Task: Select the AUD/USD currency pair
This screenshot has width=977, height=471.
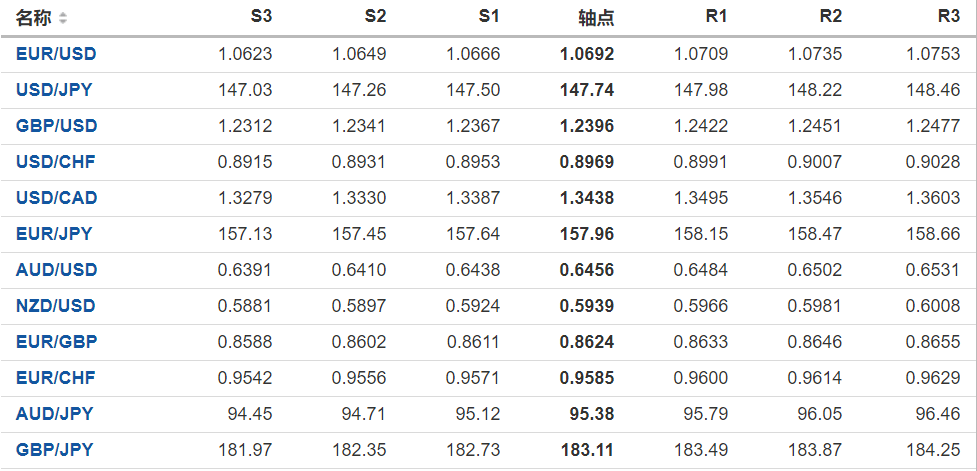Action: coord(56,270)
